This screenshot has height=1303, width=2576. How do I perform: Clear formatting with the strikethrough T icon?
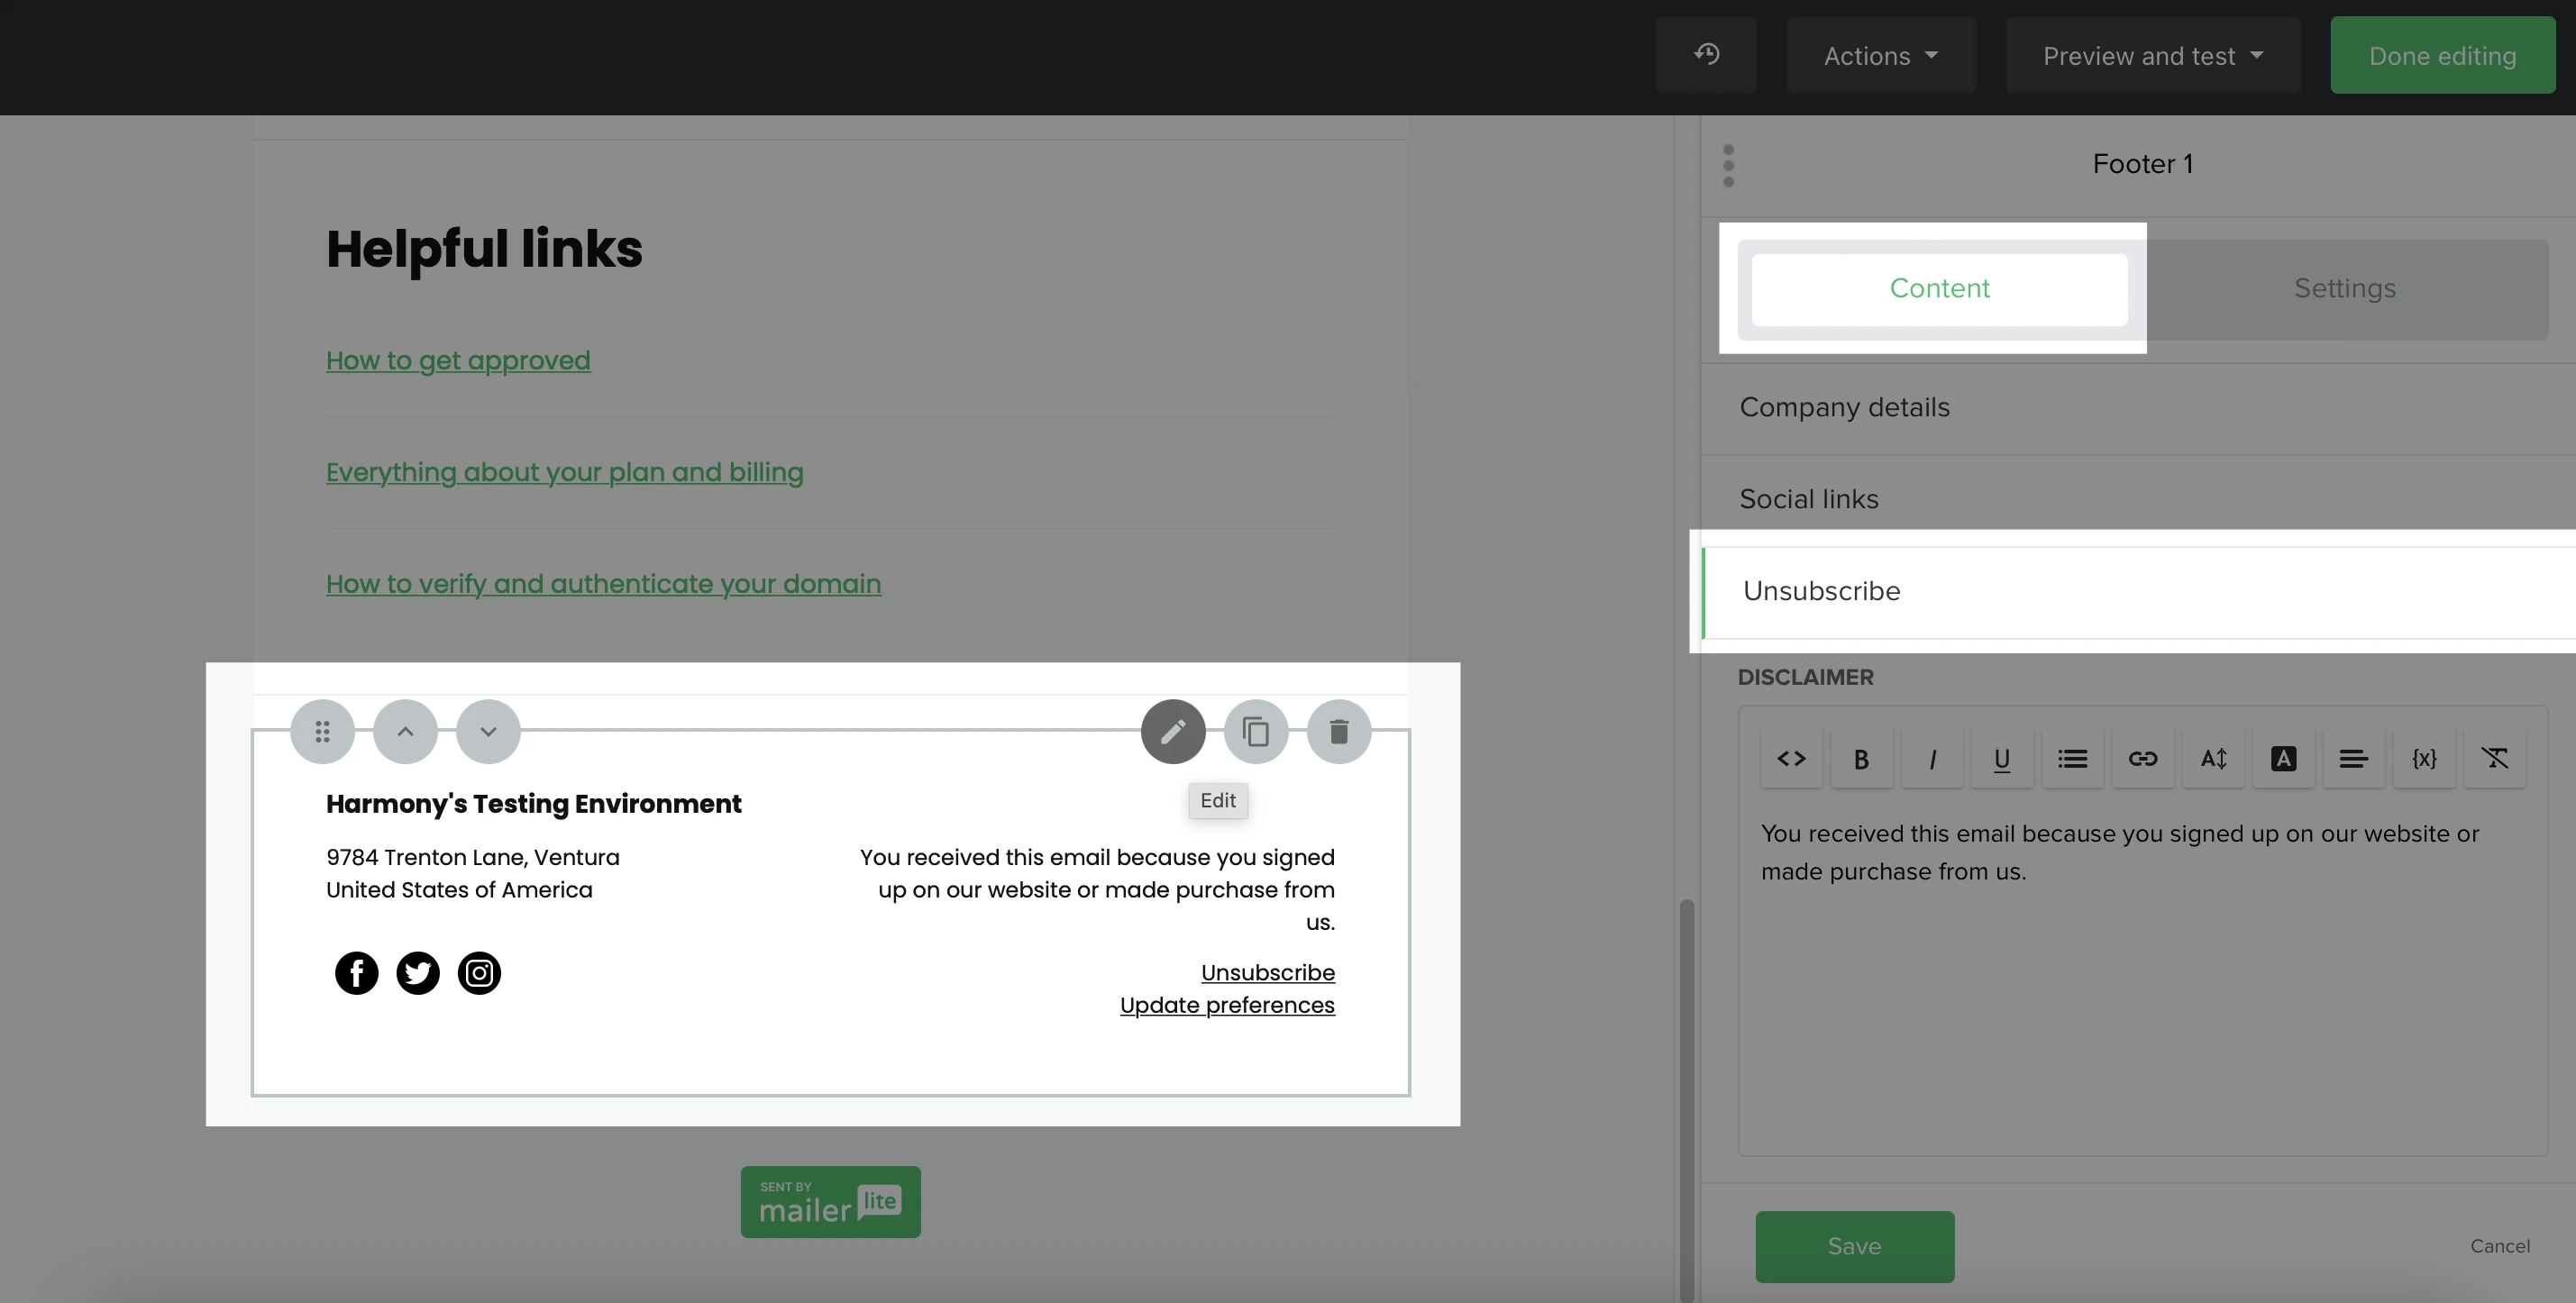point(2494,759)
